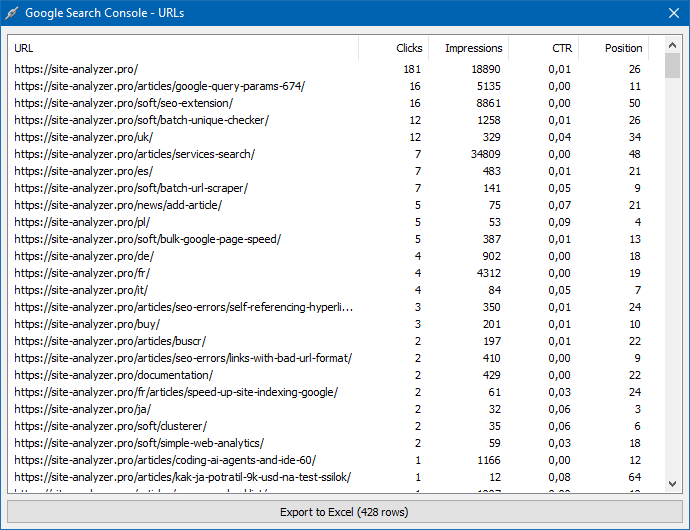Click the 18890 impressions value
Image resolution: width=690 pixels, height=530 pixels.
[x=486, y=69]
